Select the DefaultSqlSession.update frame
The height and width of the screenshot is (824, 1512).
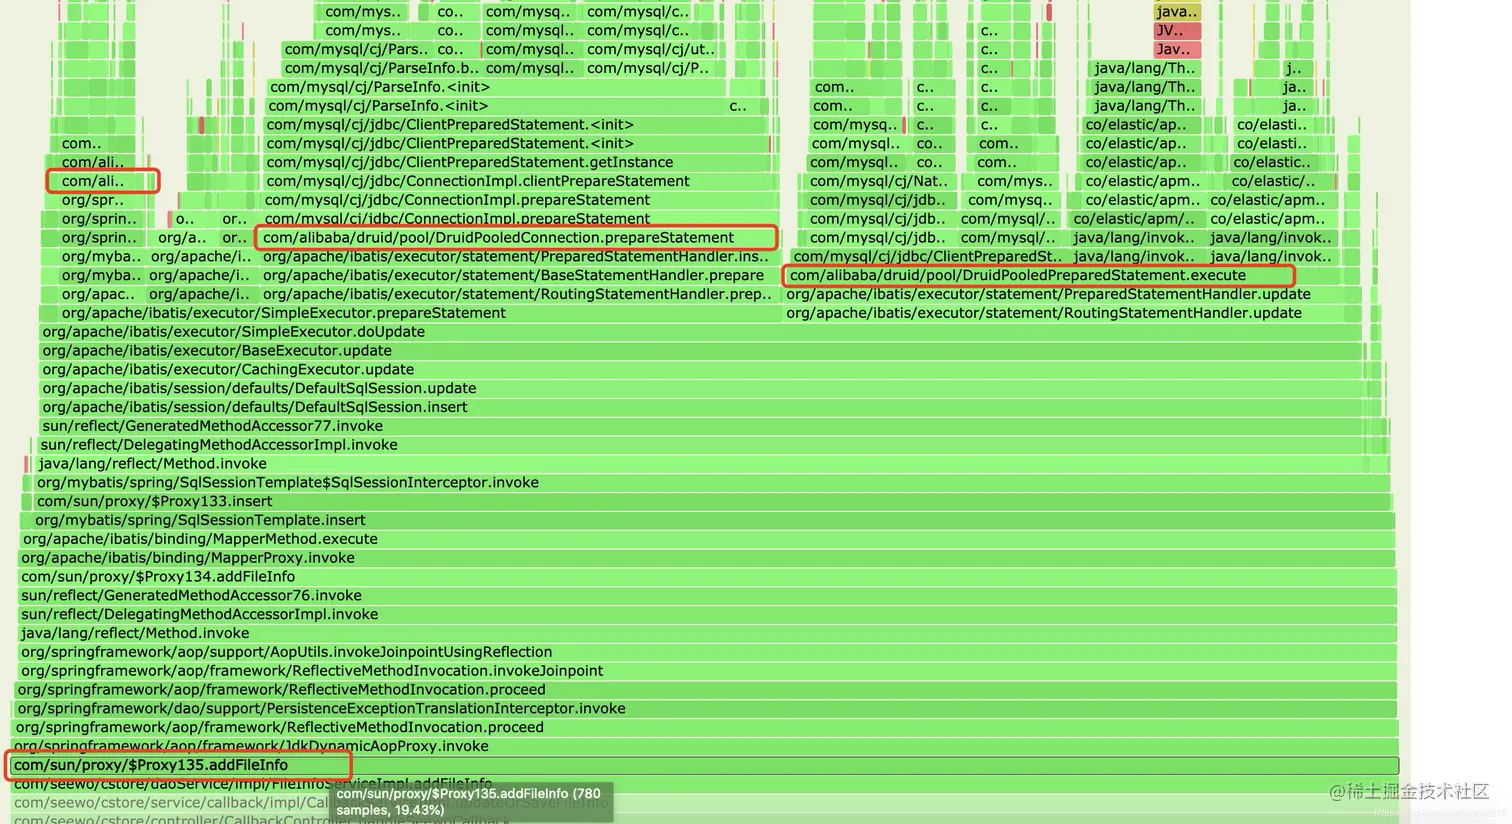click(x=701, y=388)
